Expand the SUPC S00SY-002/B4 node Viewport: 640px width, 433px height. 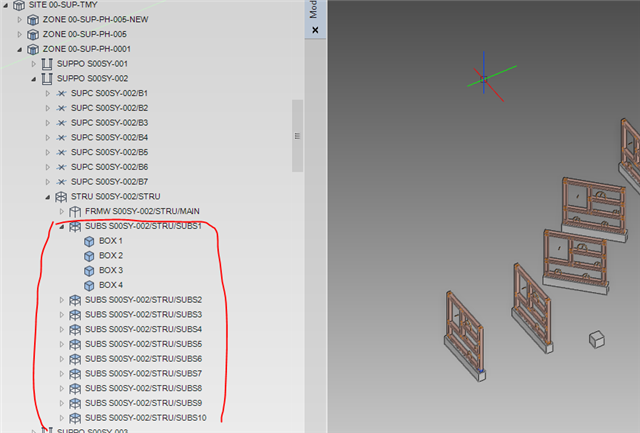point(47,138)
